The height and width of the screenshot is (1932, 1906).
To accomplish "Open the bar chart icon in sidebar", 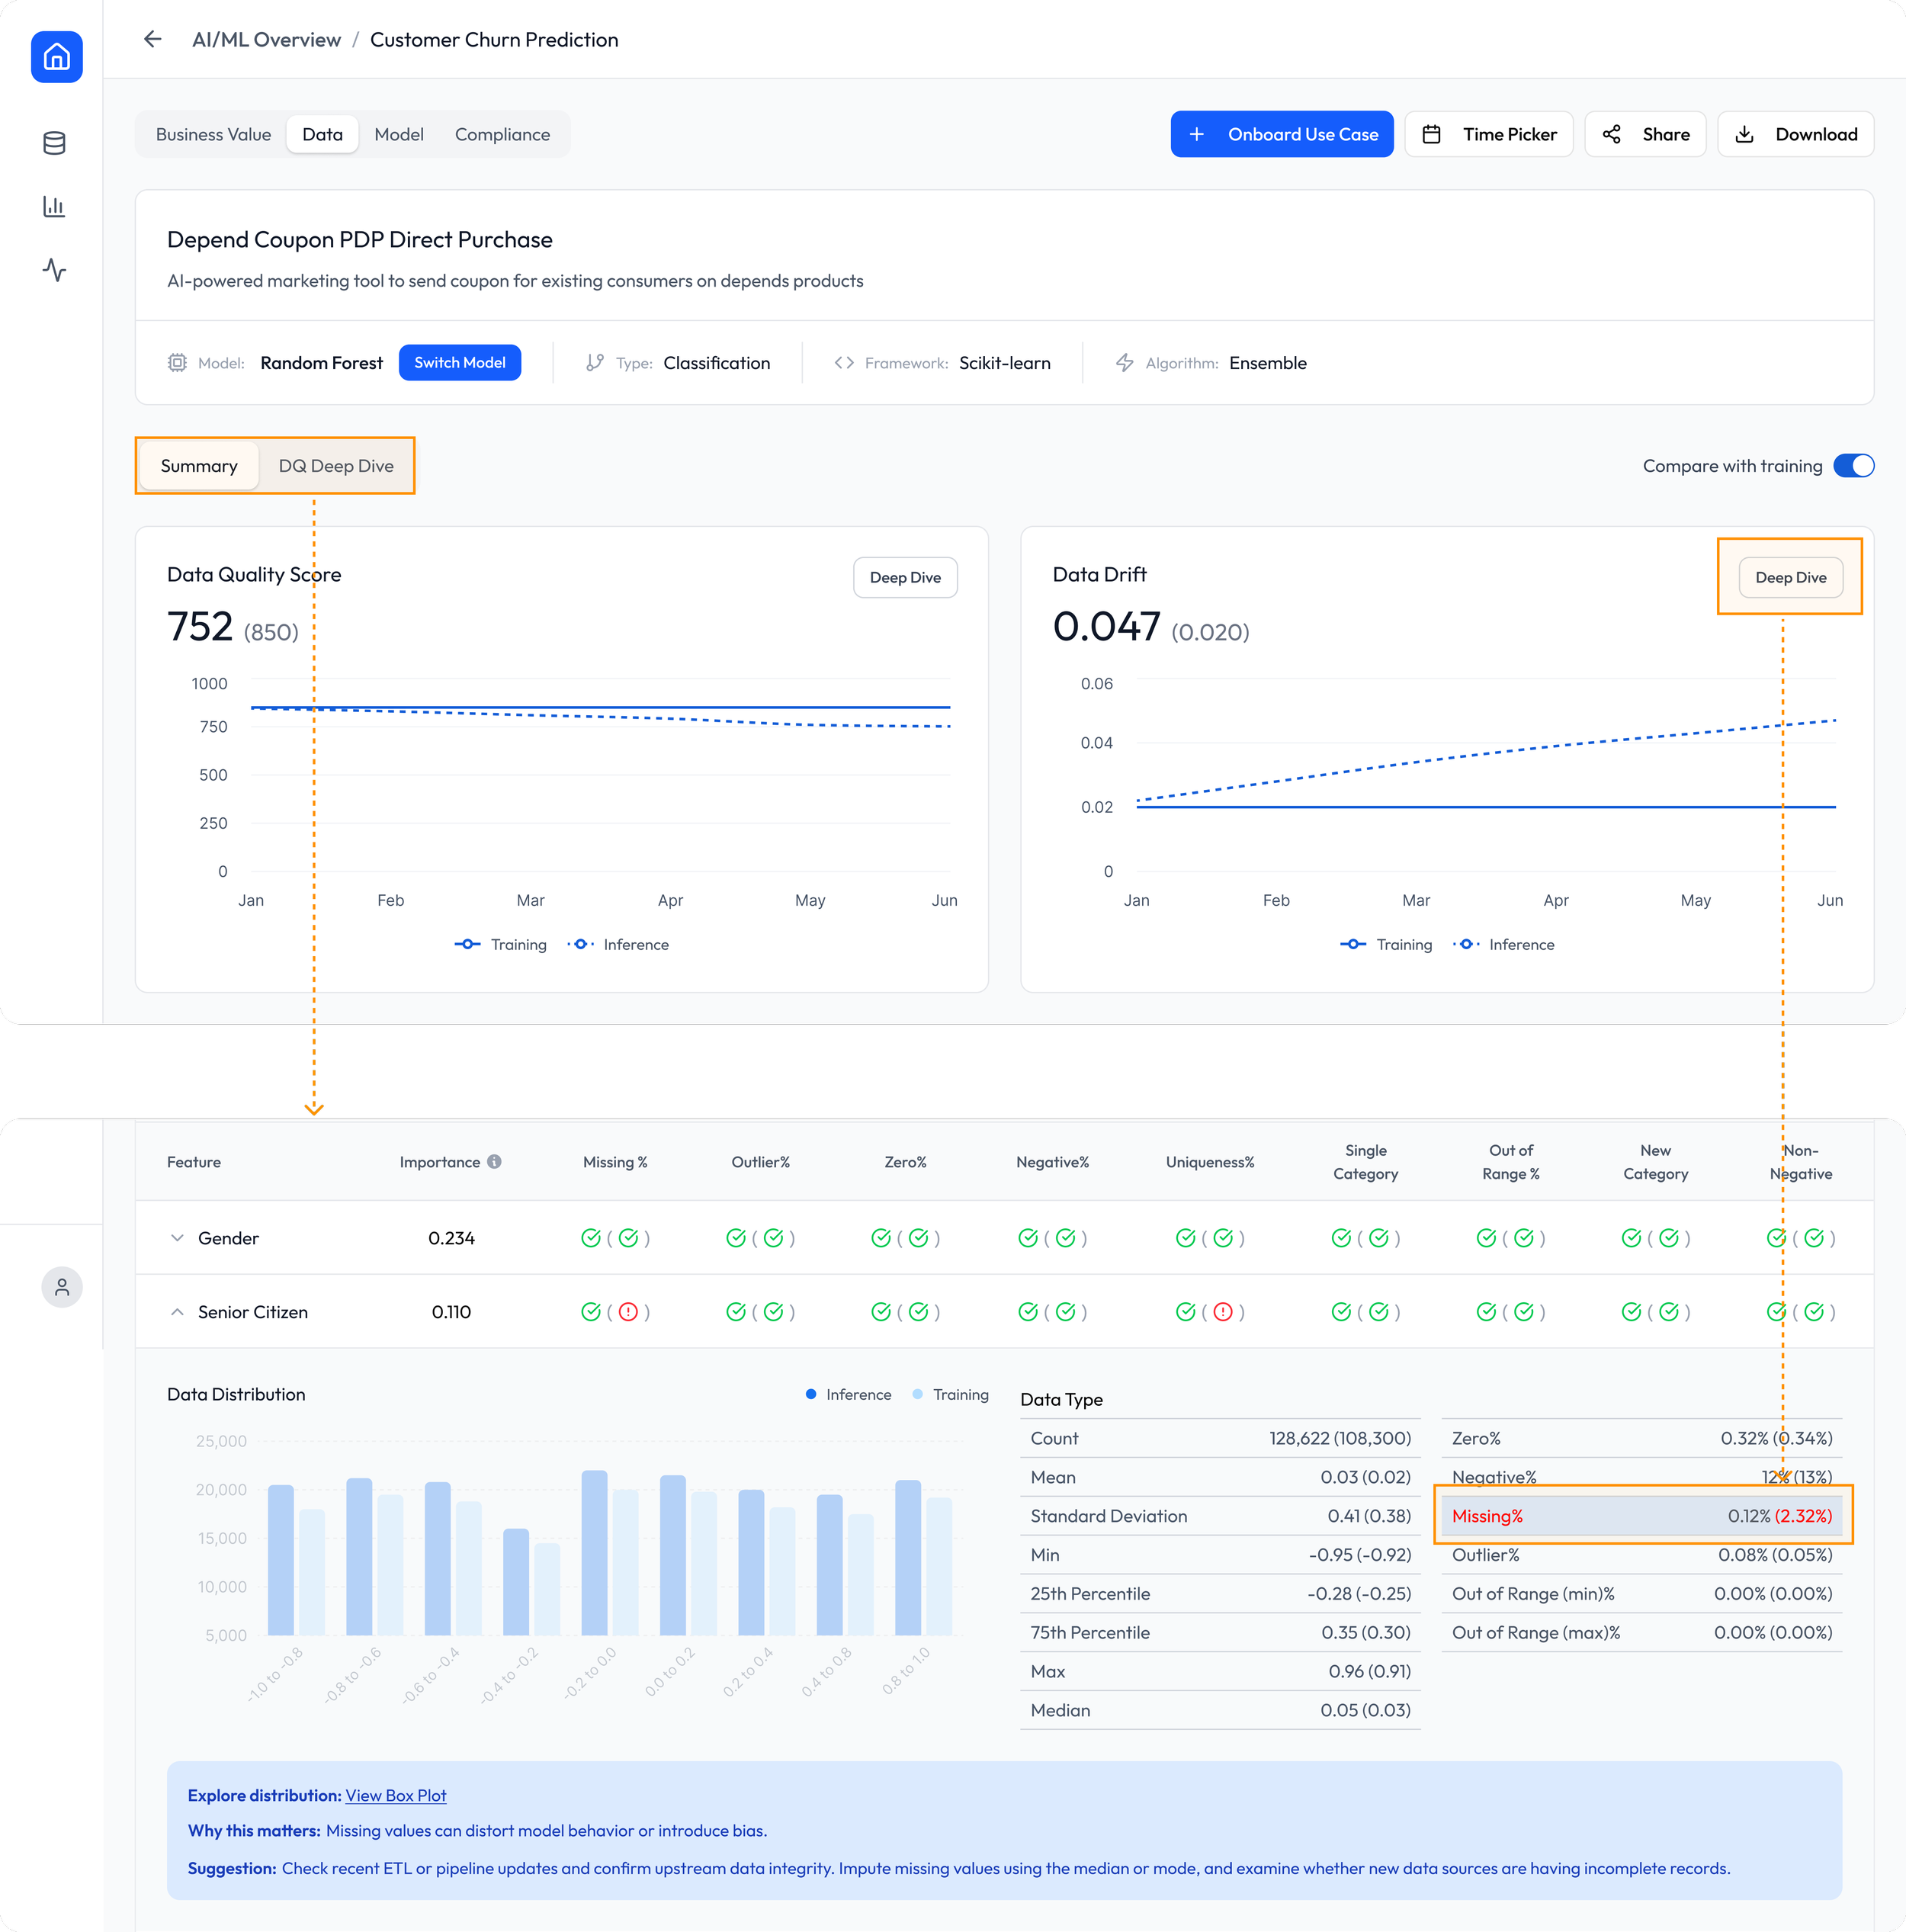I will (x=55, y=207).
